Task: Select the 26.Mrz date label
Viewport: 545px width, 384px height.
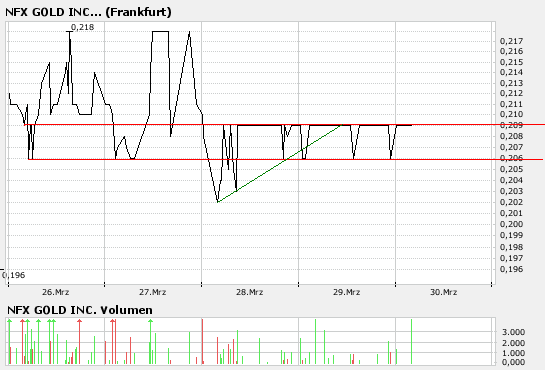Action: tap(56, 292)
